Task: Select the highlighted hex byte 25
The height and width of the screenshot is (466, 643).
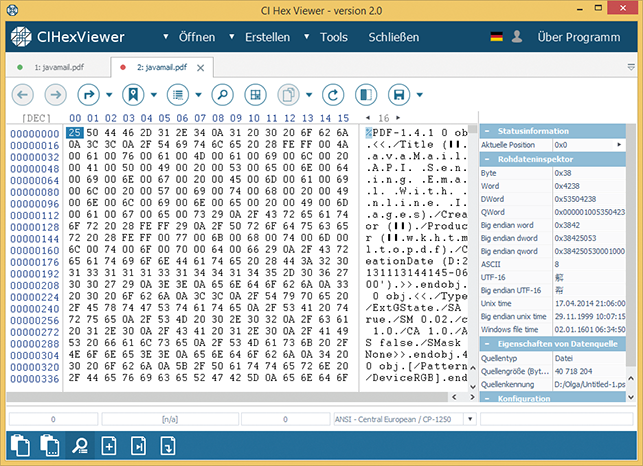Action: point(74,132)
